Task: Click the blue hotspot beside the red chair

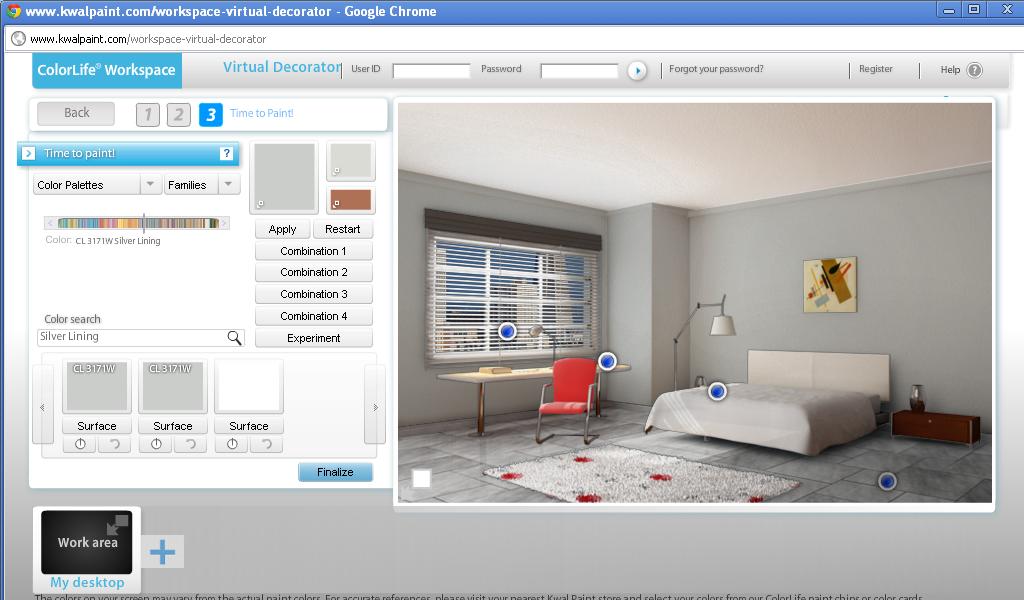Action: click(x=607, y=361)
